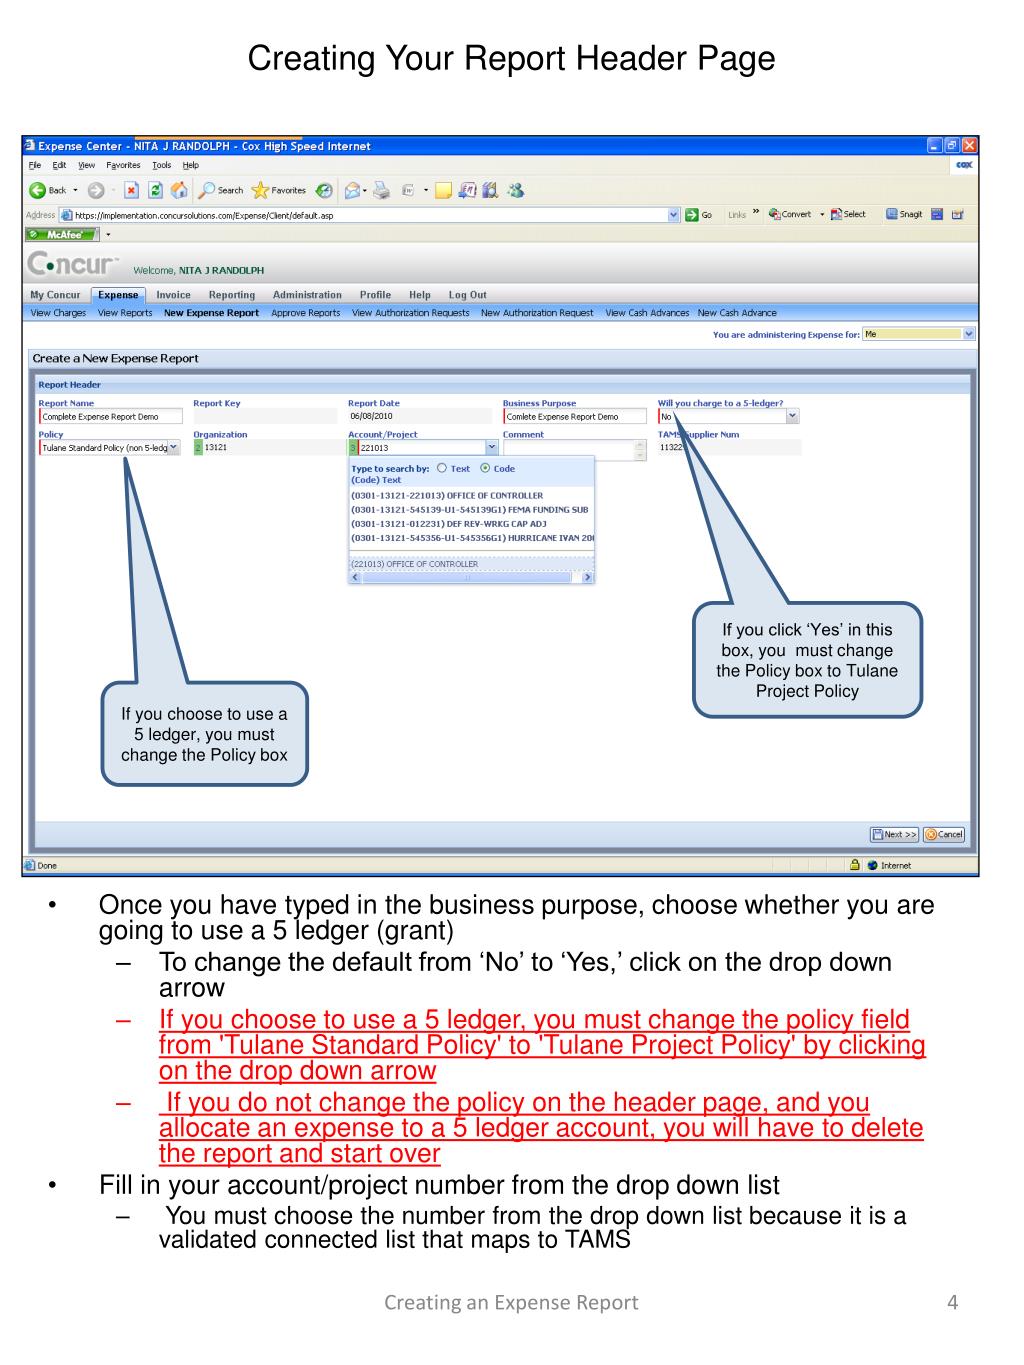This screenshot has width=1024, height=1365.
Task: Click the green Go arrow button
Action: point(692,215)
